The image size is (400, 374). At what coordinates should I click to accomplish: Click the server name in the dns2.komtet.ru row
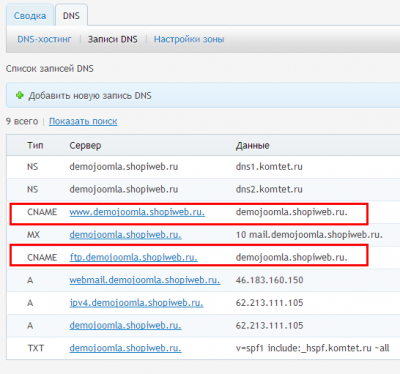pyautogui.click(x=124, y=189)
